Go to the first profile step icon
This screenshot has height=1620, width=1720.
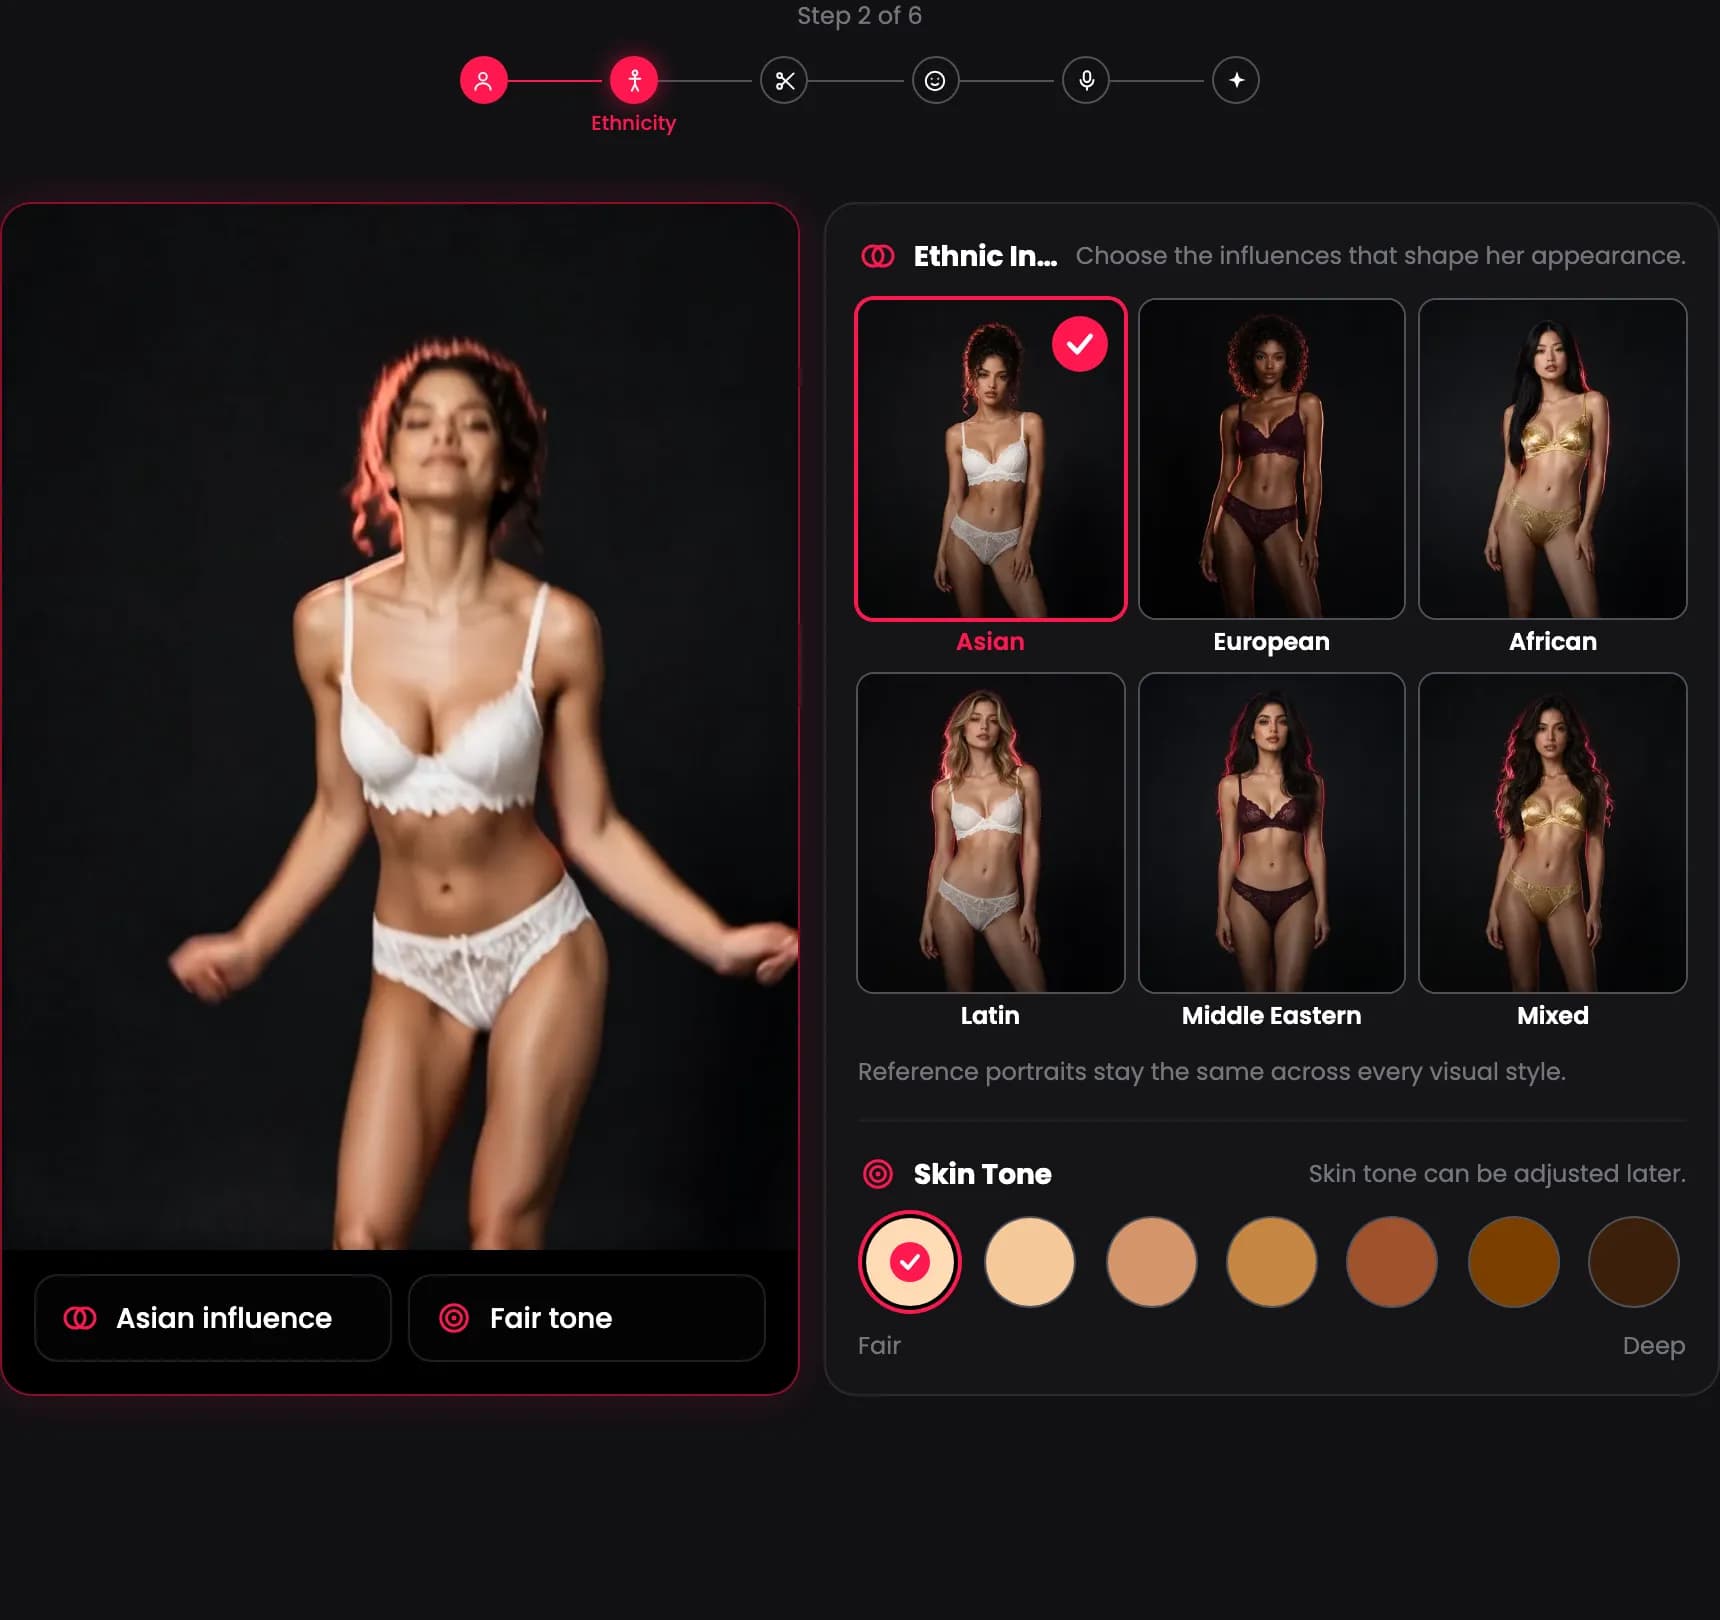click(483, 80)
